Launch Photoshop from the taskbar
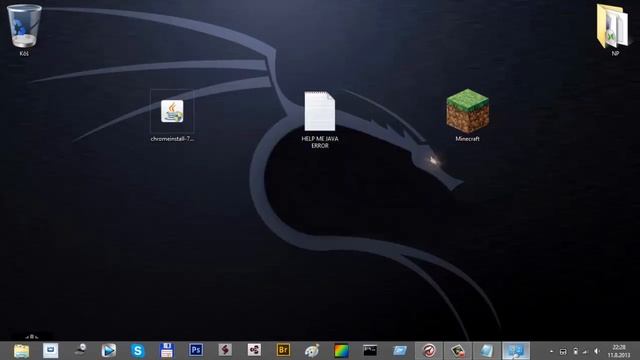Image resolution: width=640 pixels, height=360 pixels. pyautogui.click(x=196, y=350)
